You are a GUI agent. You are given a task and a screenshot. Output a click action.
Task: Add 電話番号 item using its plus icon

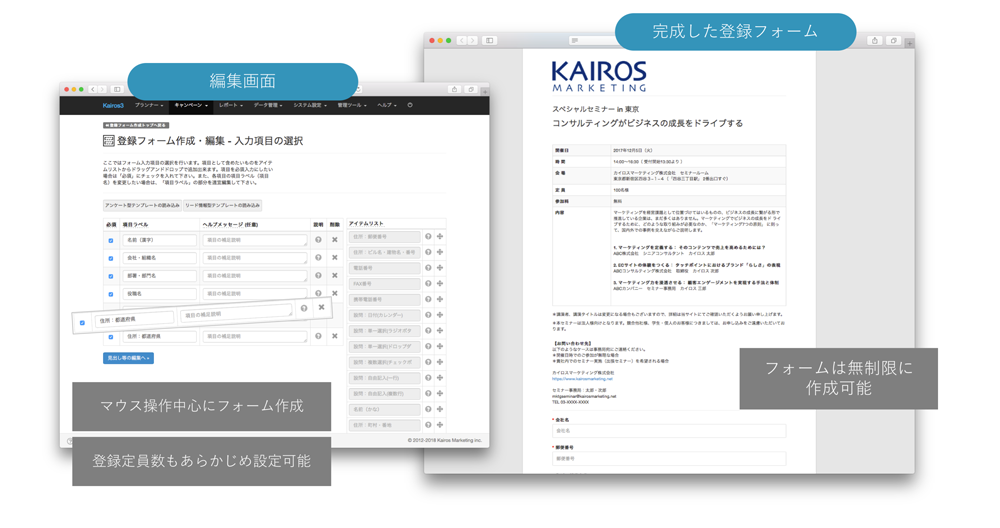tap(440, 268)
